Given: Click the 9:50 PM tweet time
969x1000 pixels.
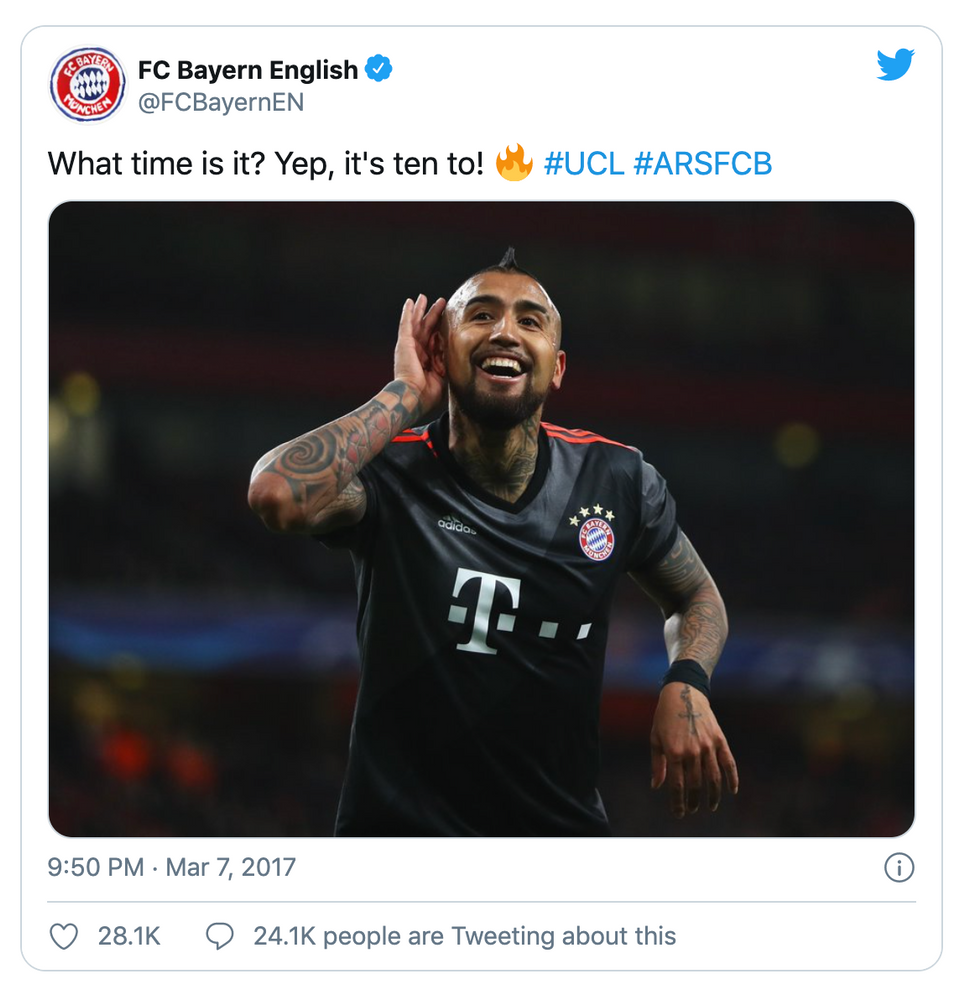Looking at the screenshot, I should point(96,866).
